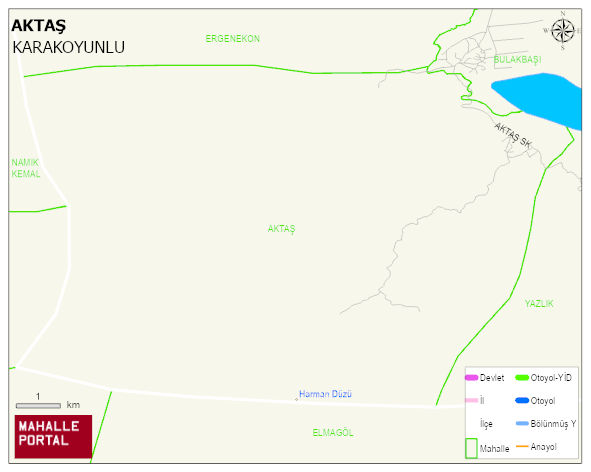Click the 1 km scale bar
The image size is (591, 472).
coord(38,406)
